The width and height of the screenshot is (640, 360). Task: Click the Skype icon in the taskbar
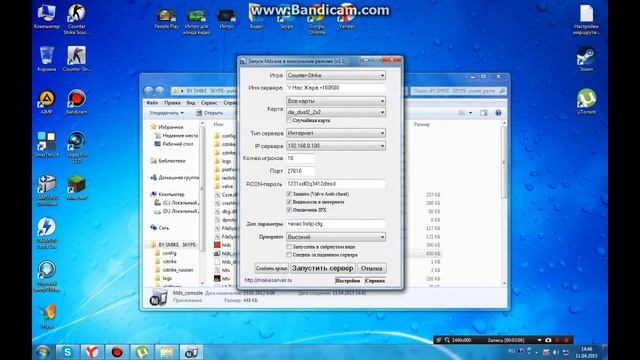[x=67, y=352]
